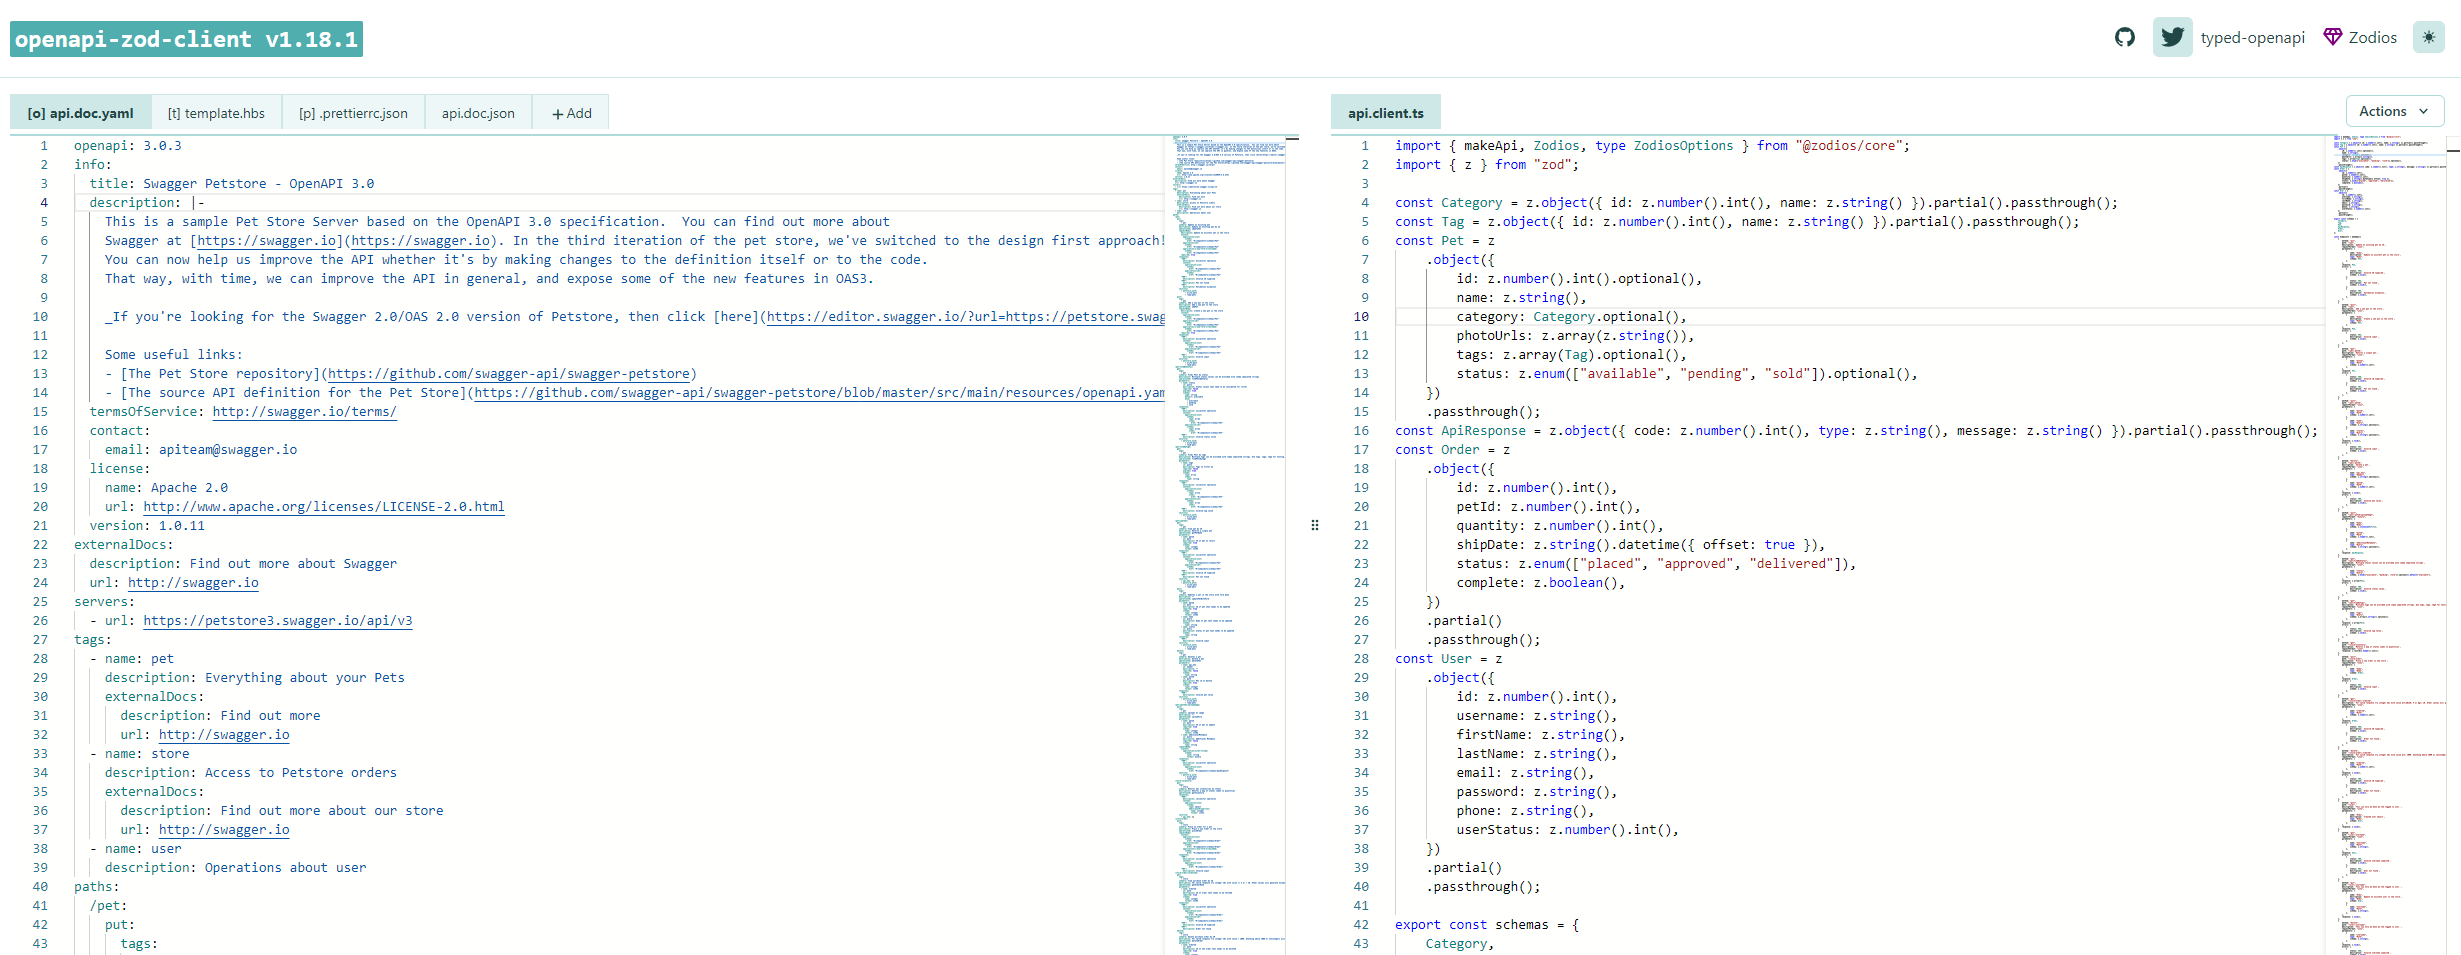Image resolution: width=2461 pixels, height=955 pixels.
Task: Switch to the template.hbs tab
Action: 216,114
